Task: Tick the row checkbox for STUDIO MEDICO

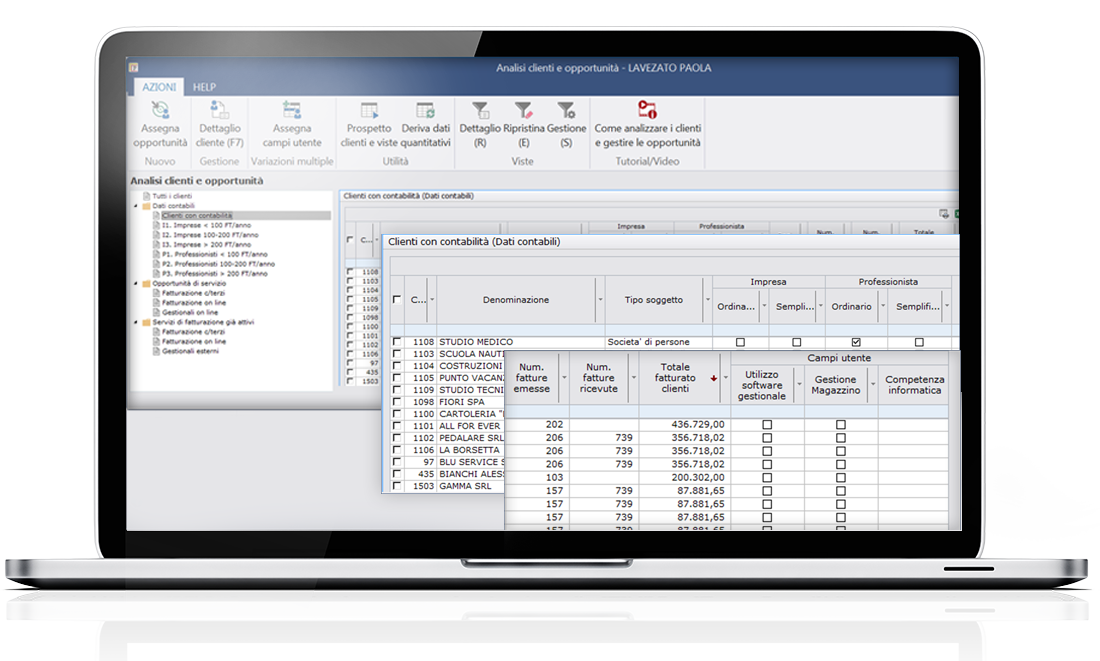Action: (x=397, y=342)
